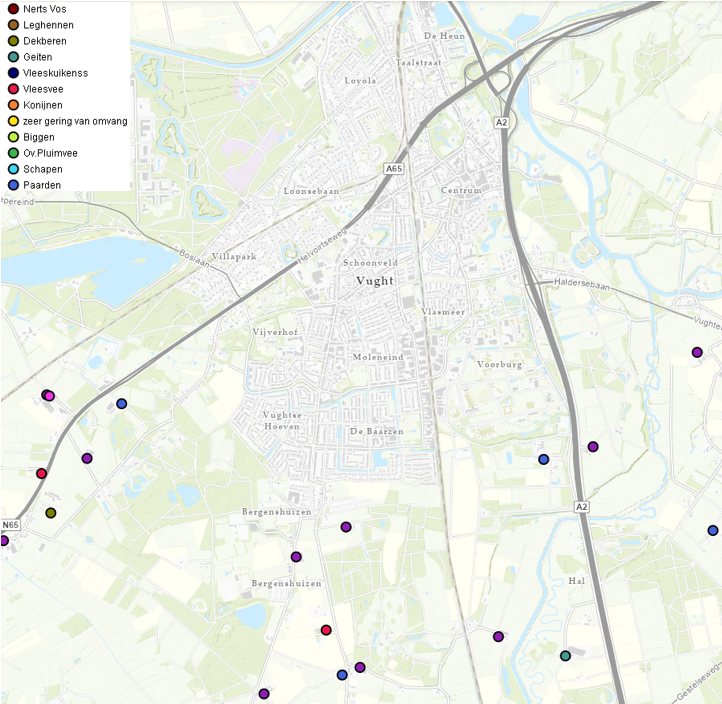This screenshot has width=722, height=704.
Task: Select the Leghennen brown legend circle
Action: coord(13,25)
